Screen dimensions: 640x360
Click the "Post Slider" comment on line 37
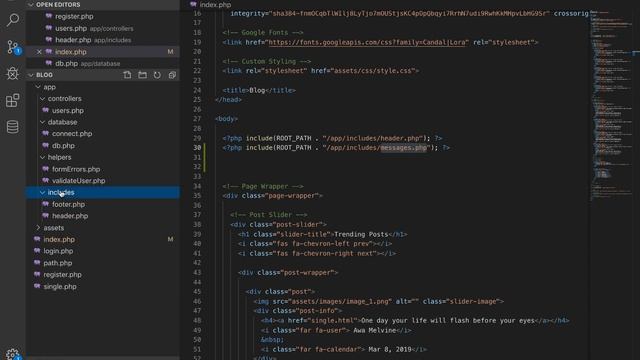(x=269, y=215)
